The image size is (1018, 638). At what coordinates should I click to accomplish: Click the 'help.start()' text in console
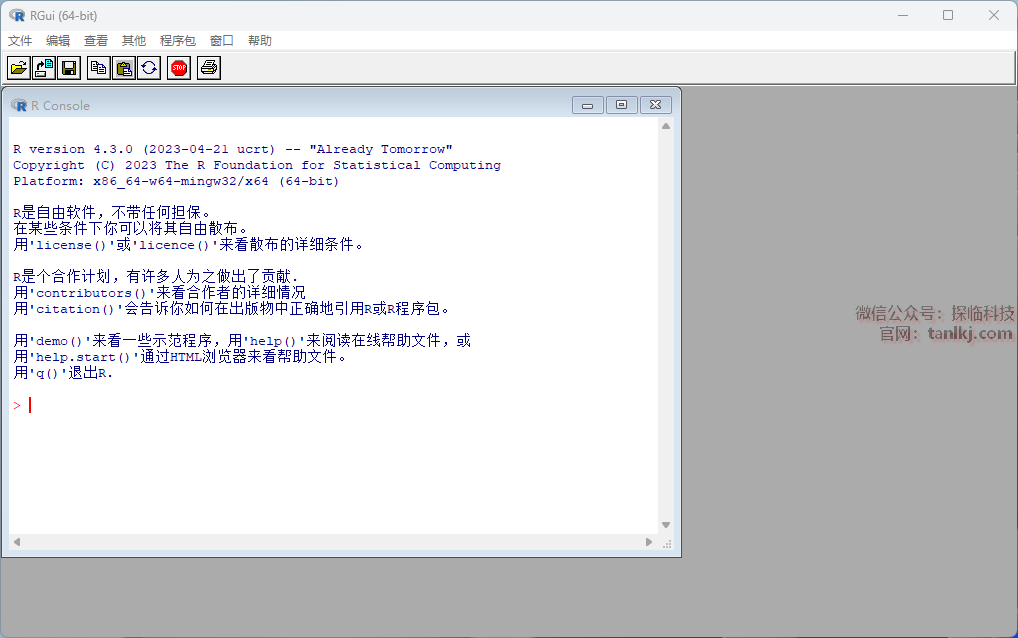click(82, 358)
